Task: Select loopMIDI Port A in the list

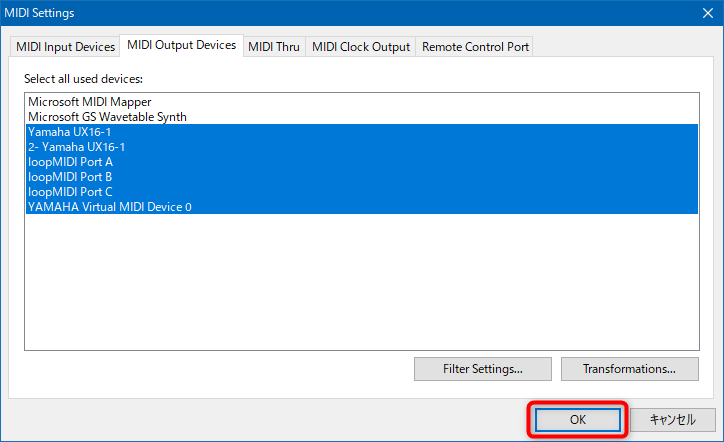Action: (362, 162)
